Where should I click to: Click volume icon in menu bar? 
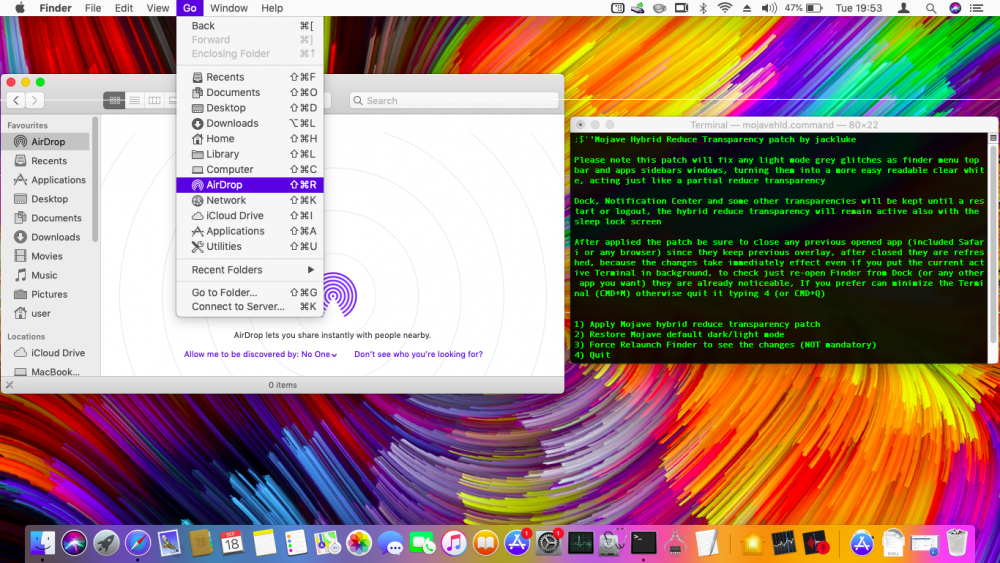[x=769, y=8]
